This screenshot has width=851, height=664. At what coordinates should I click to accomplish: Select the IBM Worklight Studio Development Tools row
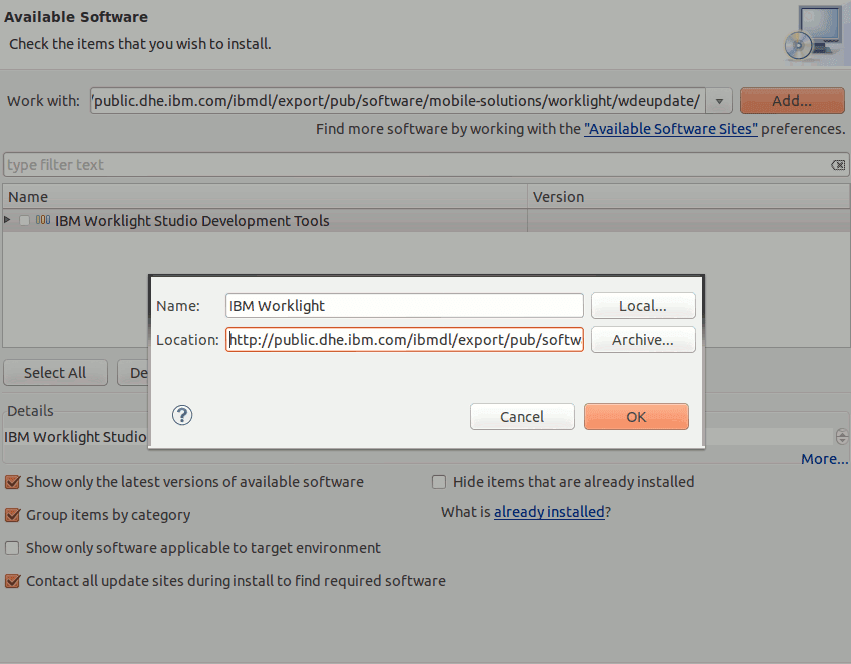coord(426,220)
